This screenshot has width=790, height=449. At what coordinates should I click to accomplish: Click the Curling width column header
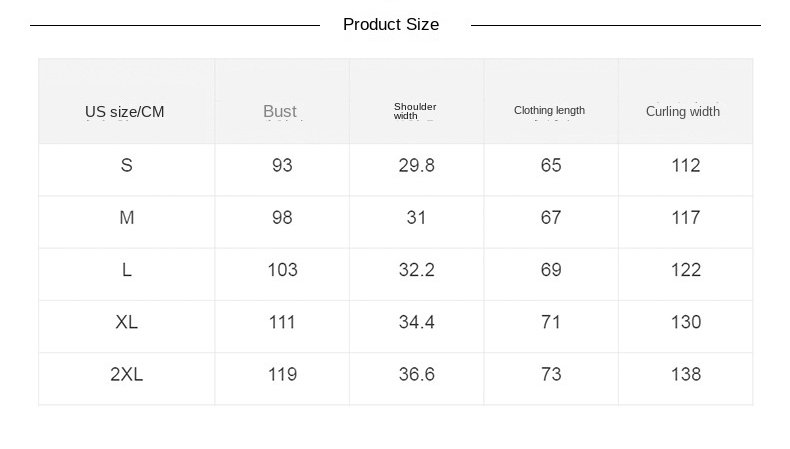point(683,112)
